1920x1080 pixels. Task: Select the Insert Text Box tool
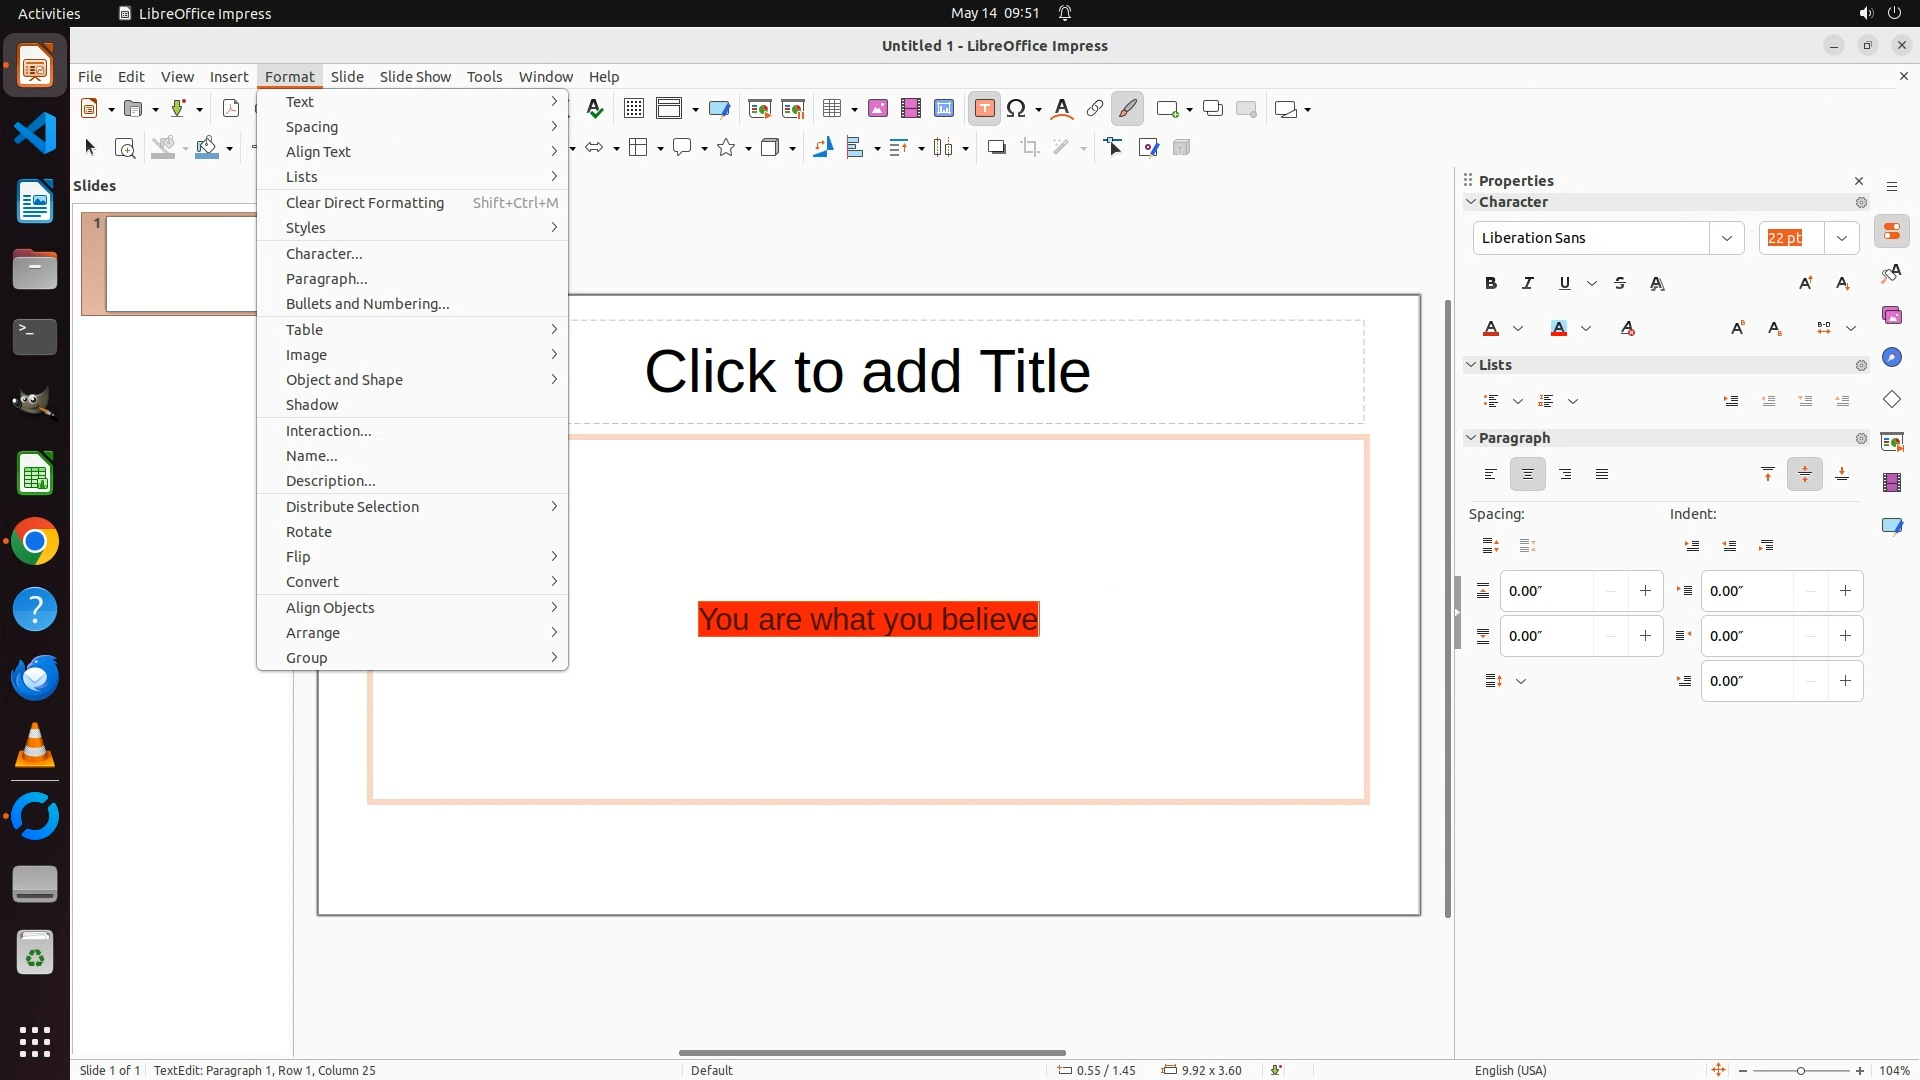tap(984, 109)
